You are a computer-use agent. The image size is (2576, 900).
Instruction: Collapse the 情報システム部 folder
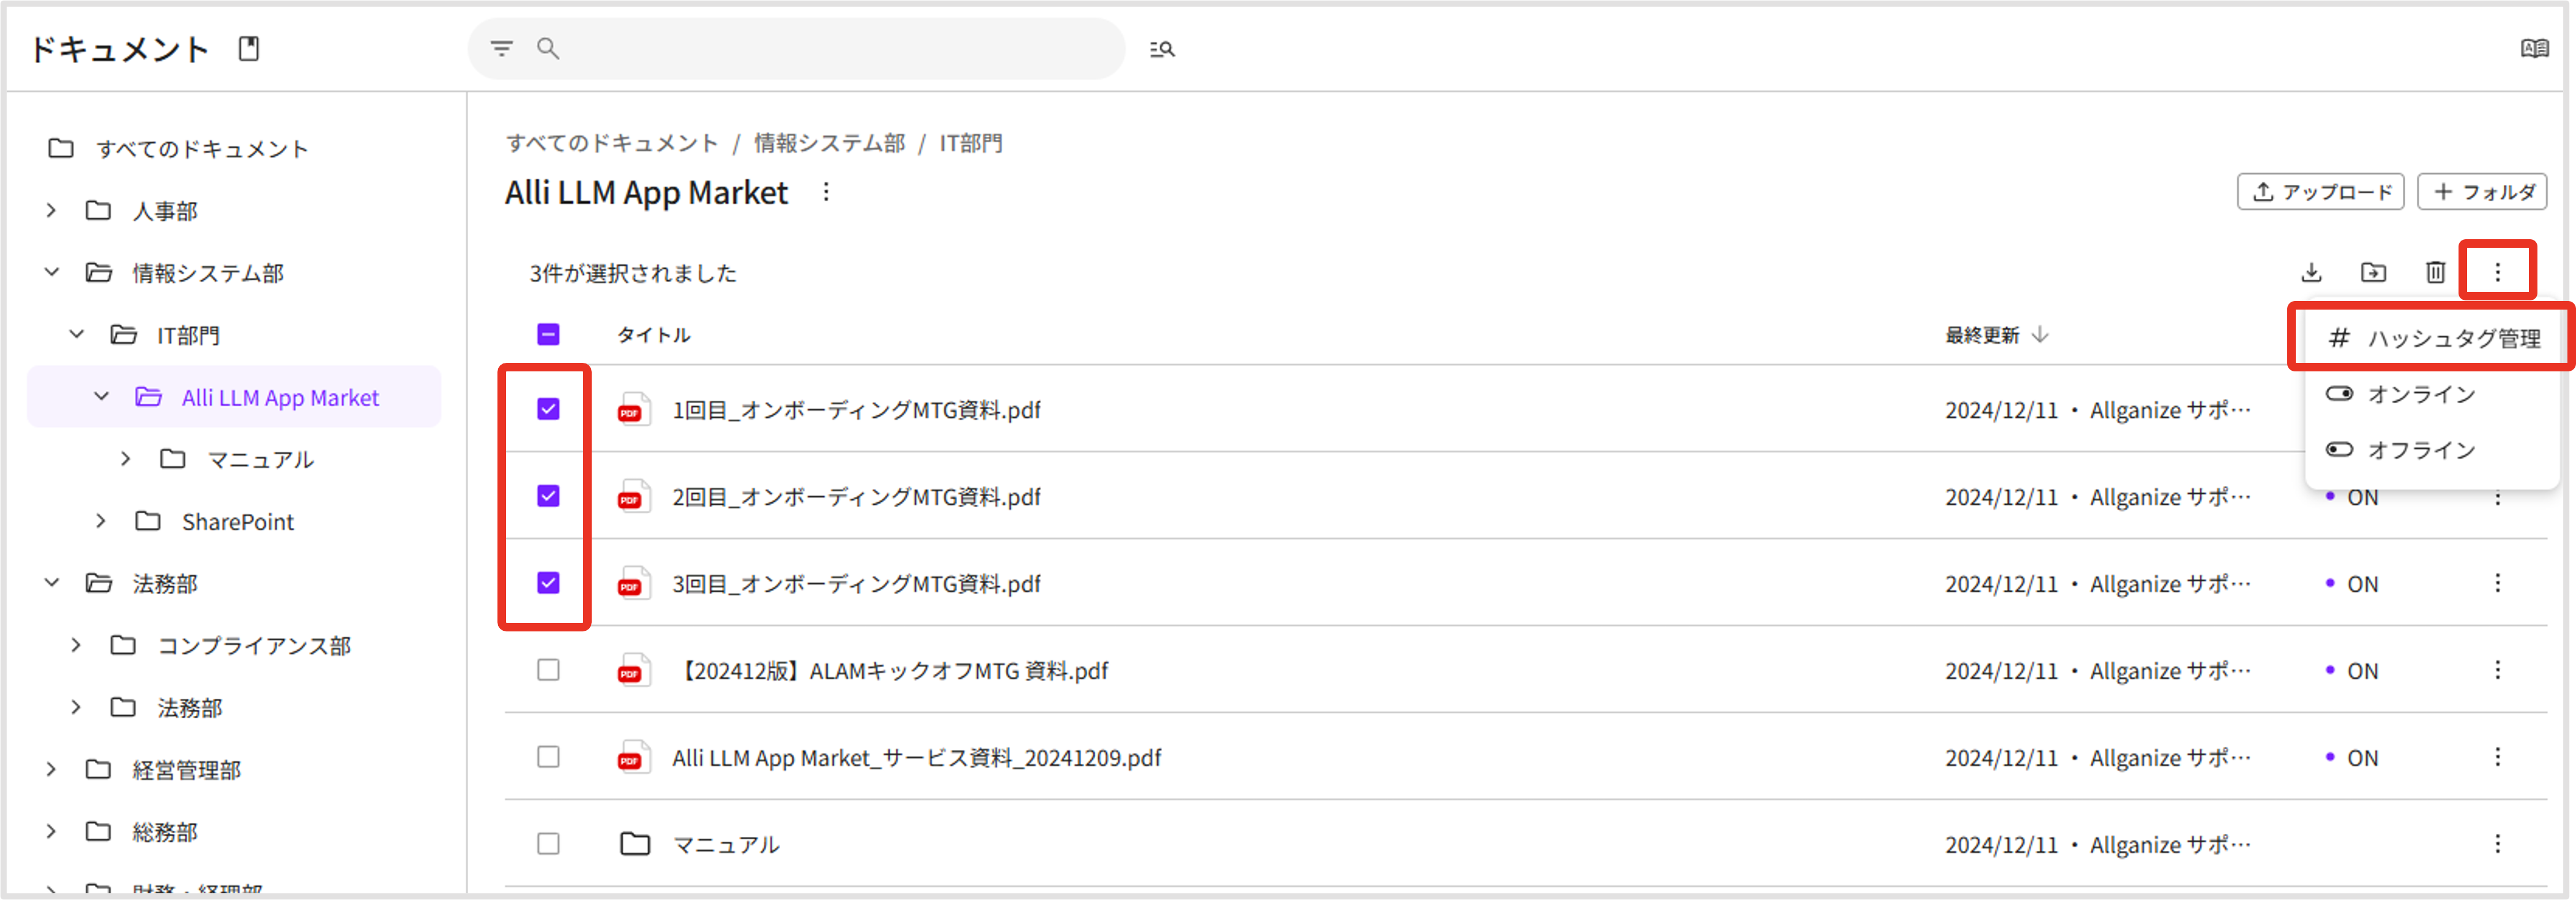51,272
